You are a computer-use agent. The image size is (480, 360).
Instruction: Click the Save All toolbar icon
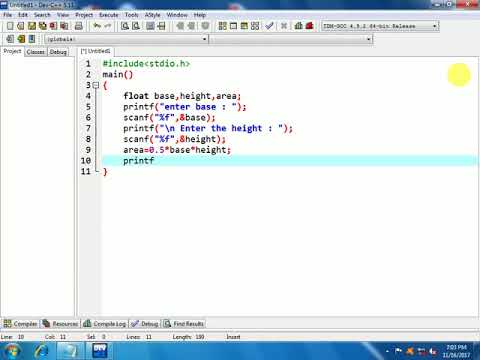(43, 26)
